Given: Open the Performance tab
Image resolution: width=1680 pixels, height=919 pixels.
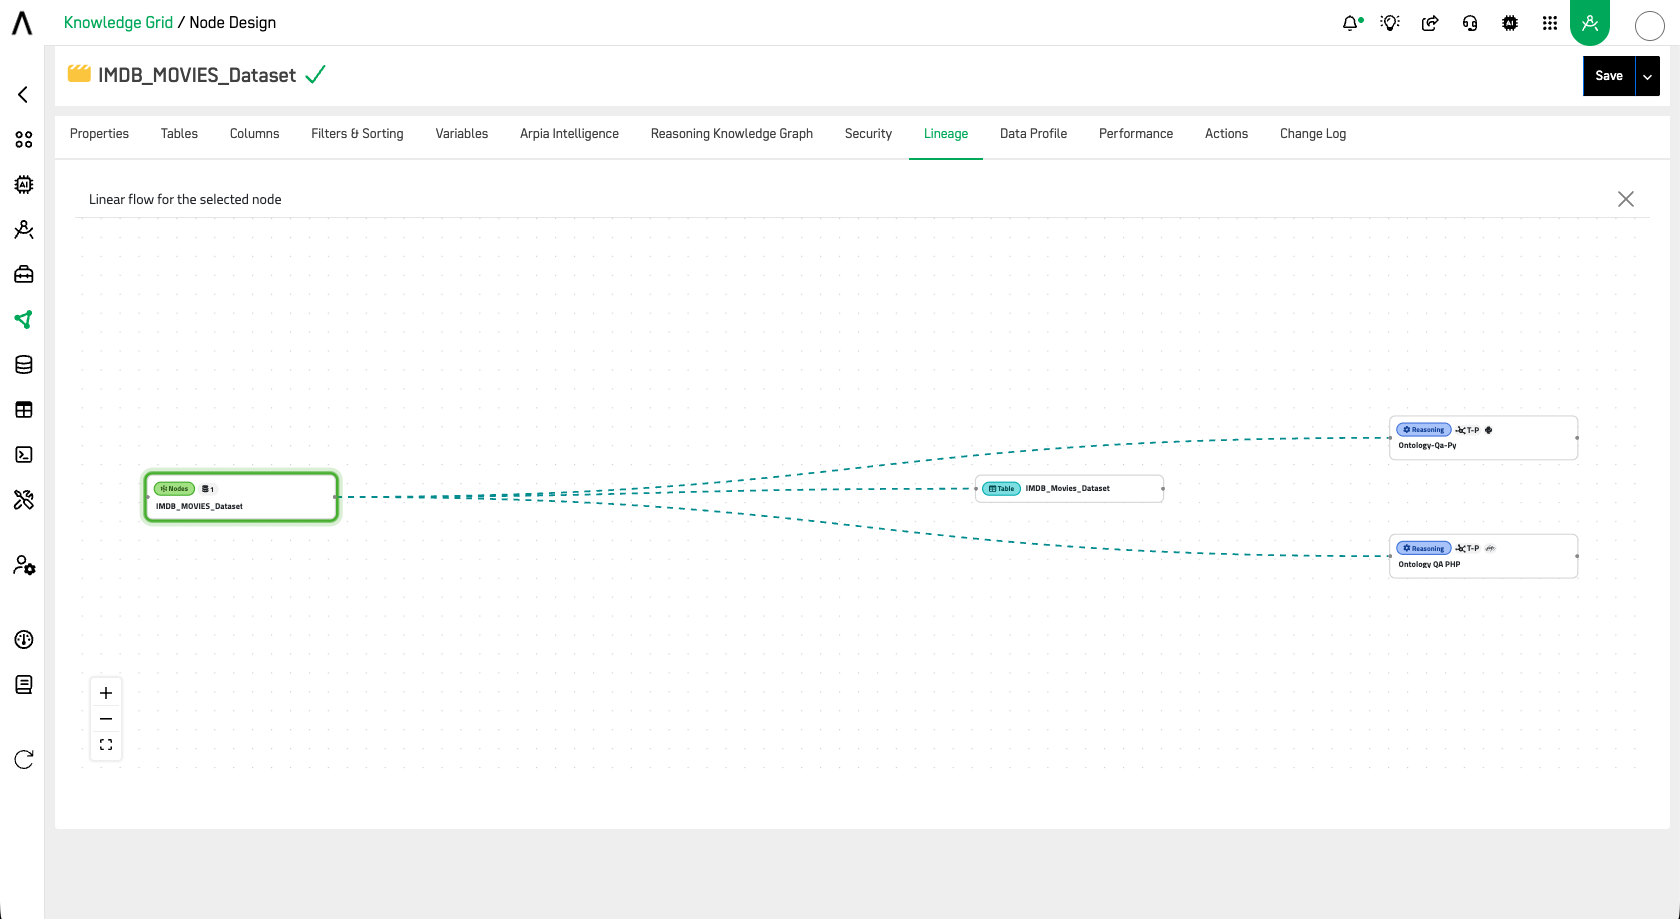Looking at the screenshot, I should (x=1136, y=134).
